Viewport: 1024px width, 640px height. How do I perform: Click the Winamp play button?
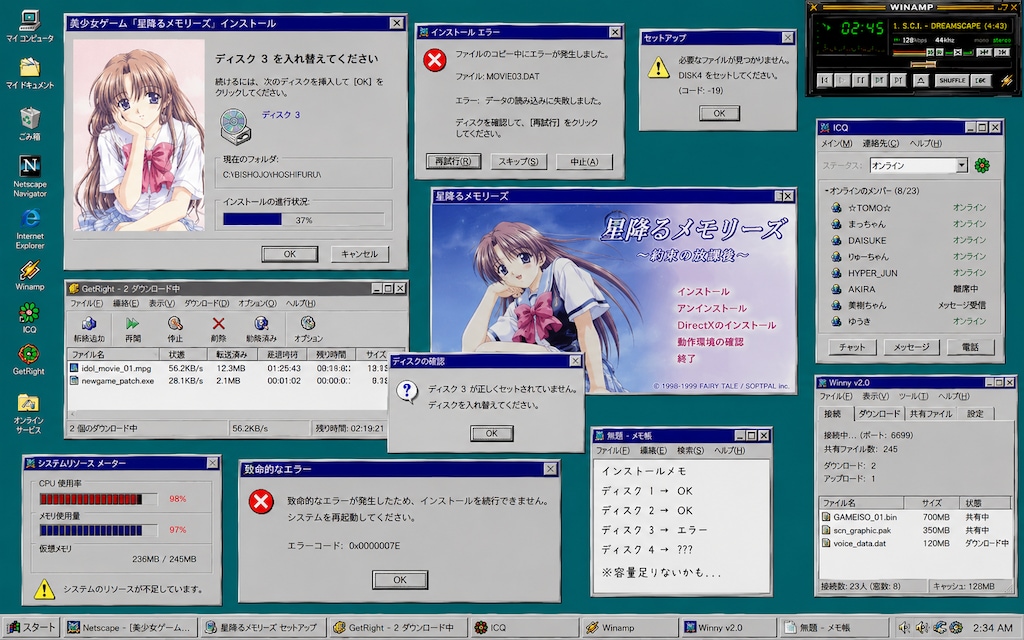[x=843, y=80]
